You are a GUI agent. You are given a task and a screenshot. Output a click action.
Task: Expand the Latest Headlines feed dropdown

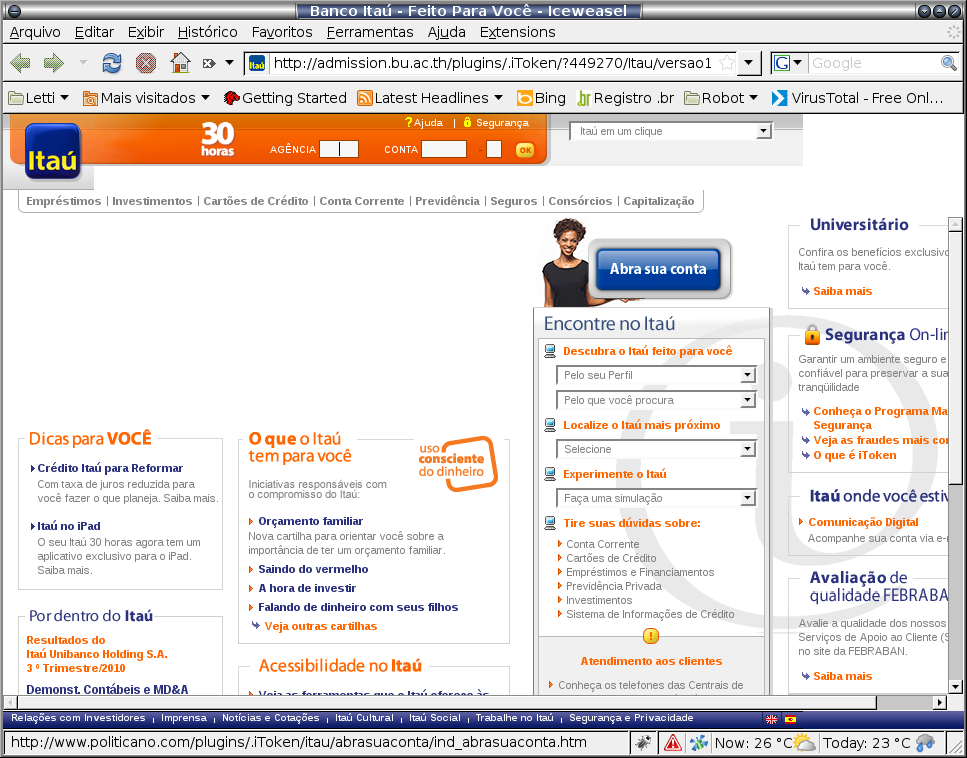tap(430, 98)
